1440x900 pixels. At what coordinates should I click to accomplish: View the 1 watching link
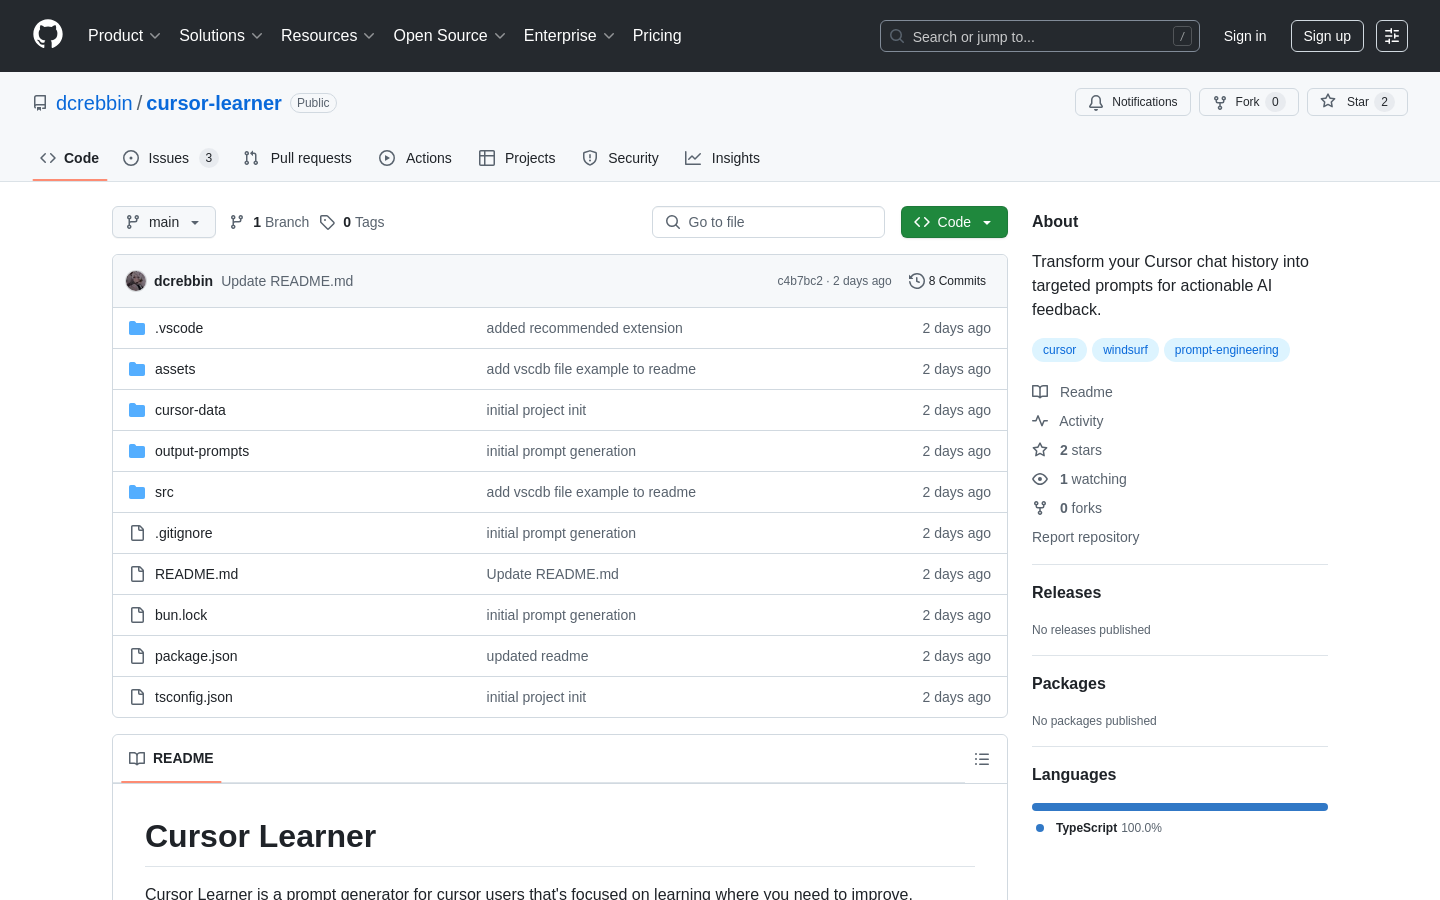point(1079,479)
